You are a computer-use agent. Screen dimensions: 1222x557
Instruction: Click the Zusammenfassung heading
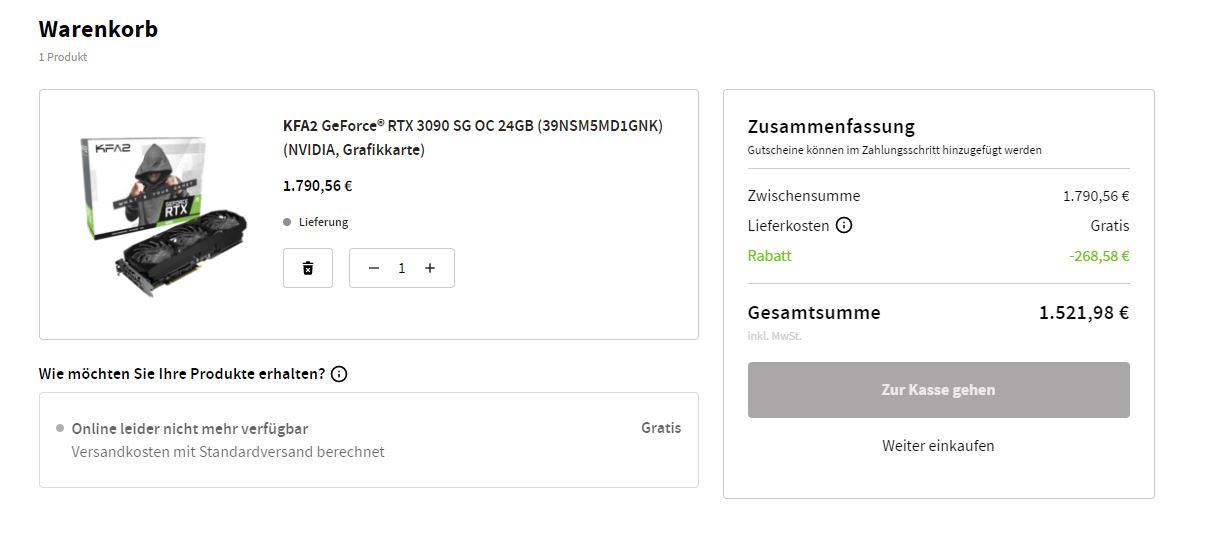[831, 126]
